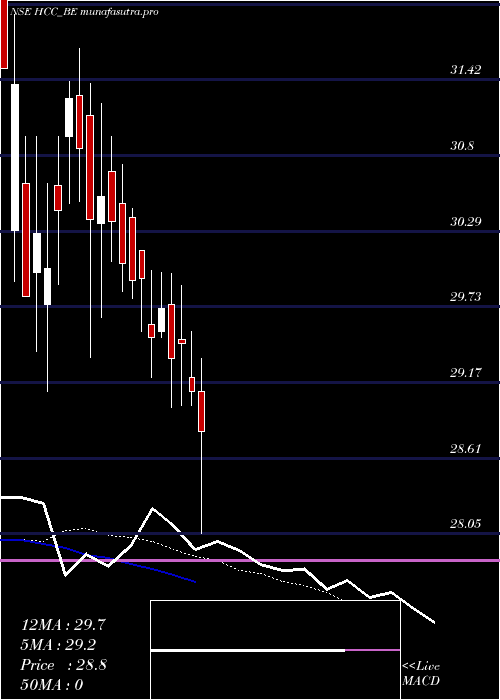Click the horizontal magenta line across the chart
This screenshot has width=500, height=700.
(x=250, y=560)
